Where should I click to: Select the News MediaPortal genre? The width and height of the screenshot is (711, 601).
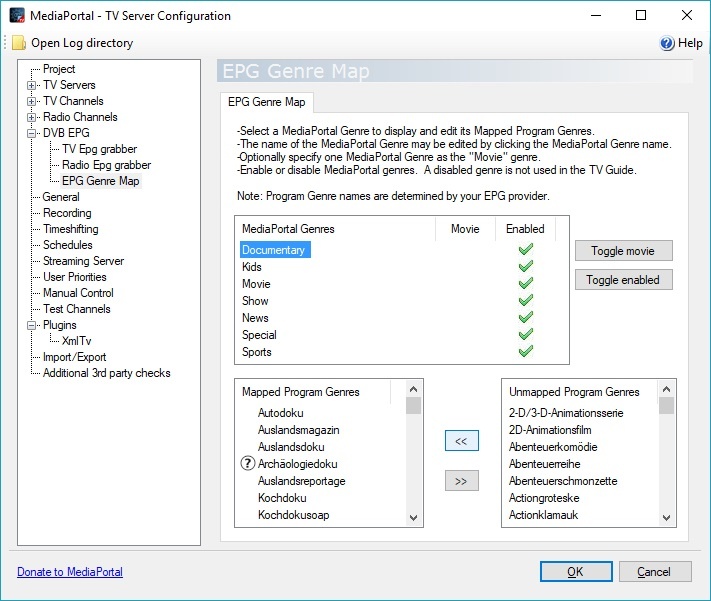[x=255, y=318]
